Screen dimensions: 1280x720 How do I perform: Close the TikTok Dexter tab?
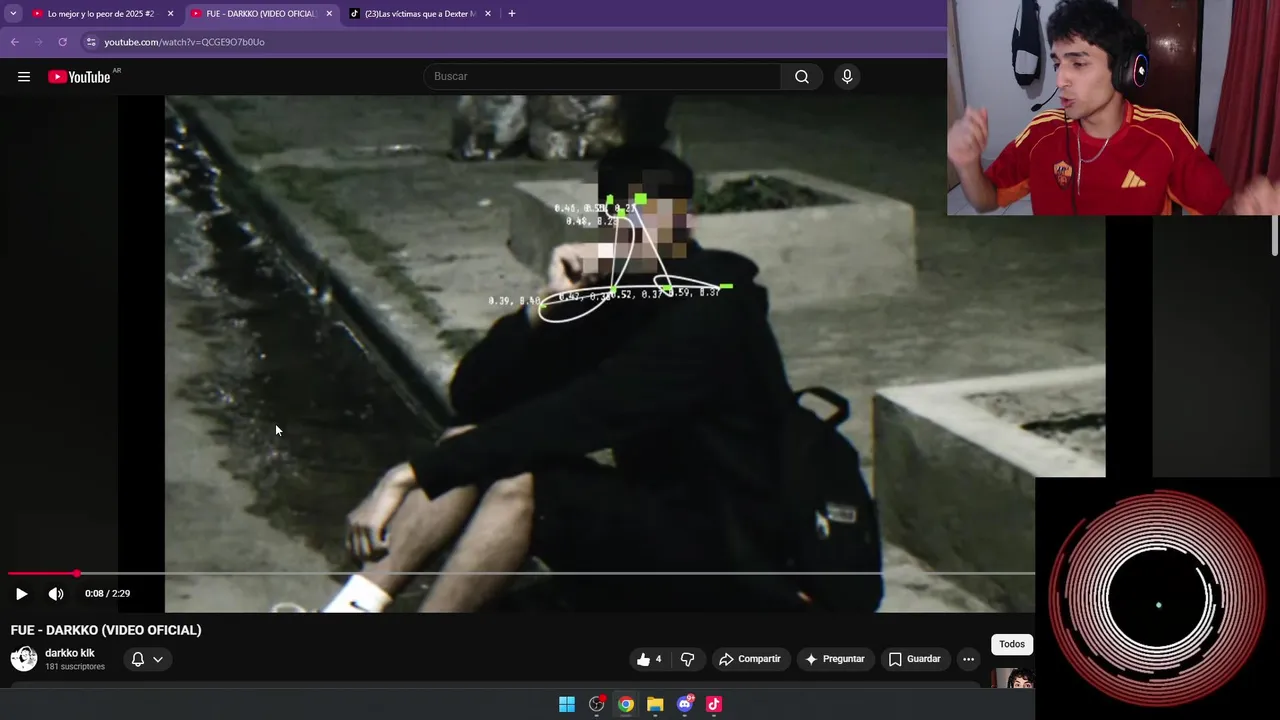[x=488, y=14]
